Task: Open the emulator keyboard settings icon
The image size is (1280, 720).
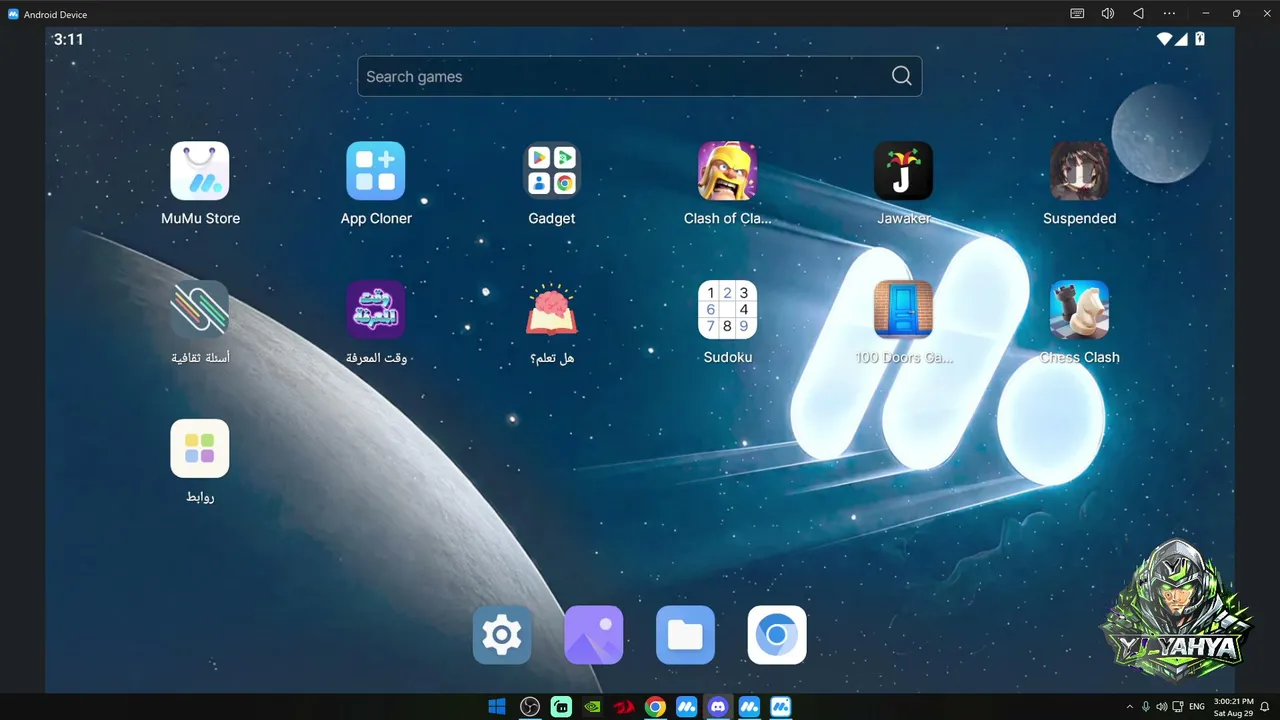Action: coord(1077,13)
